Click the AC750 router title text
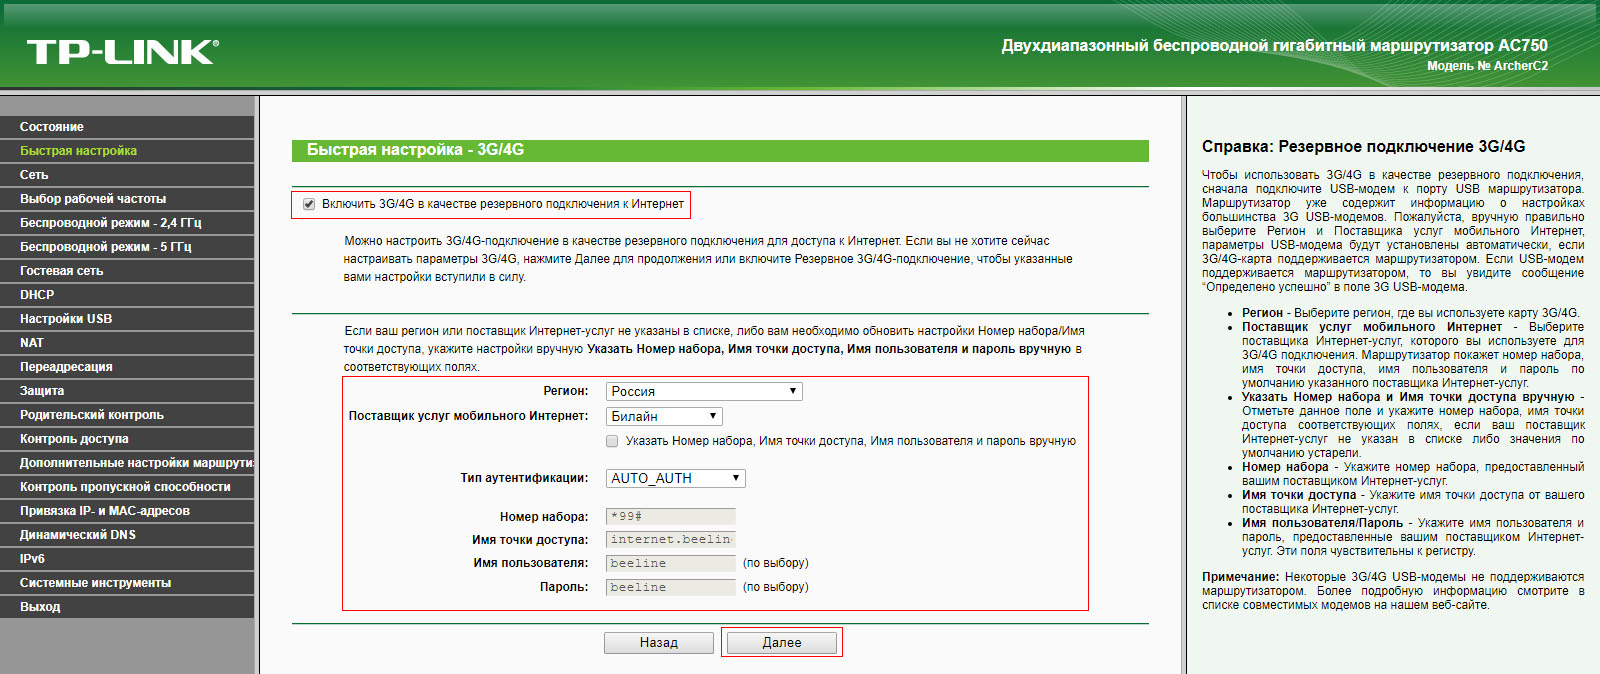The width and height of the screenshot is (1600, 674). pyautogui.click(x=1275, y=46)
